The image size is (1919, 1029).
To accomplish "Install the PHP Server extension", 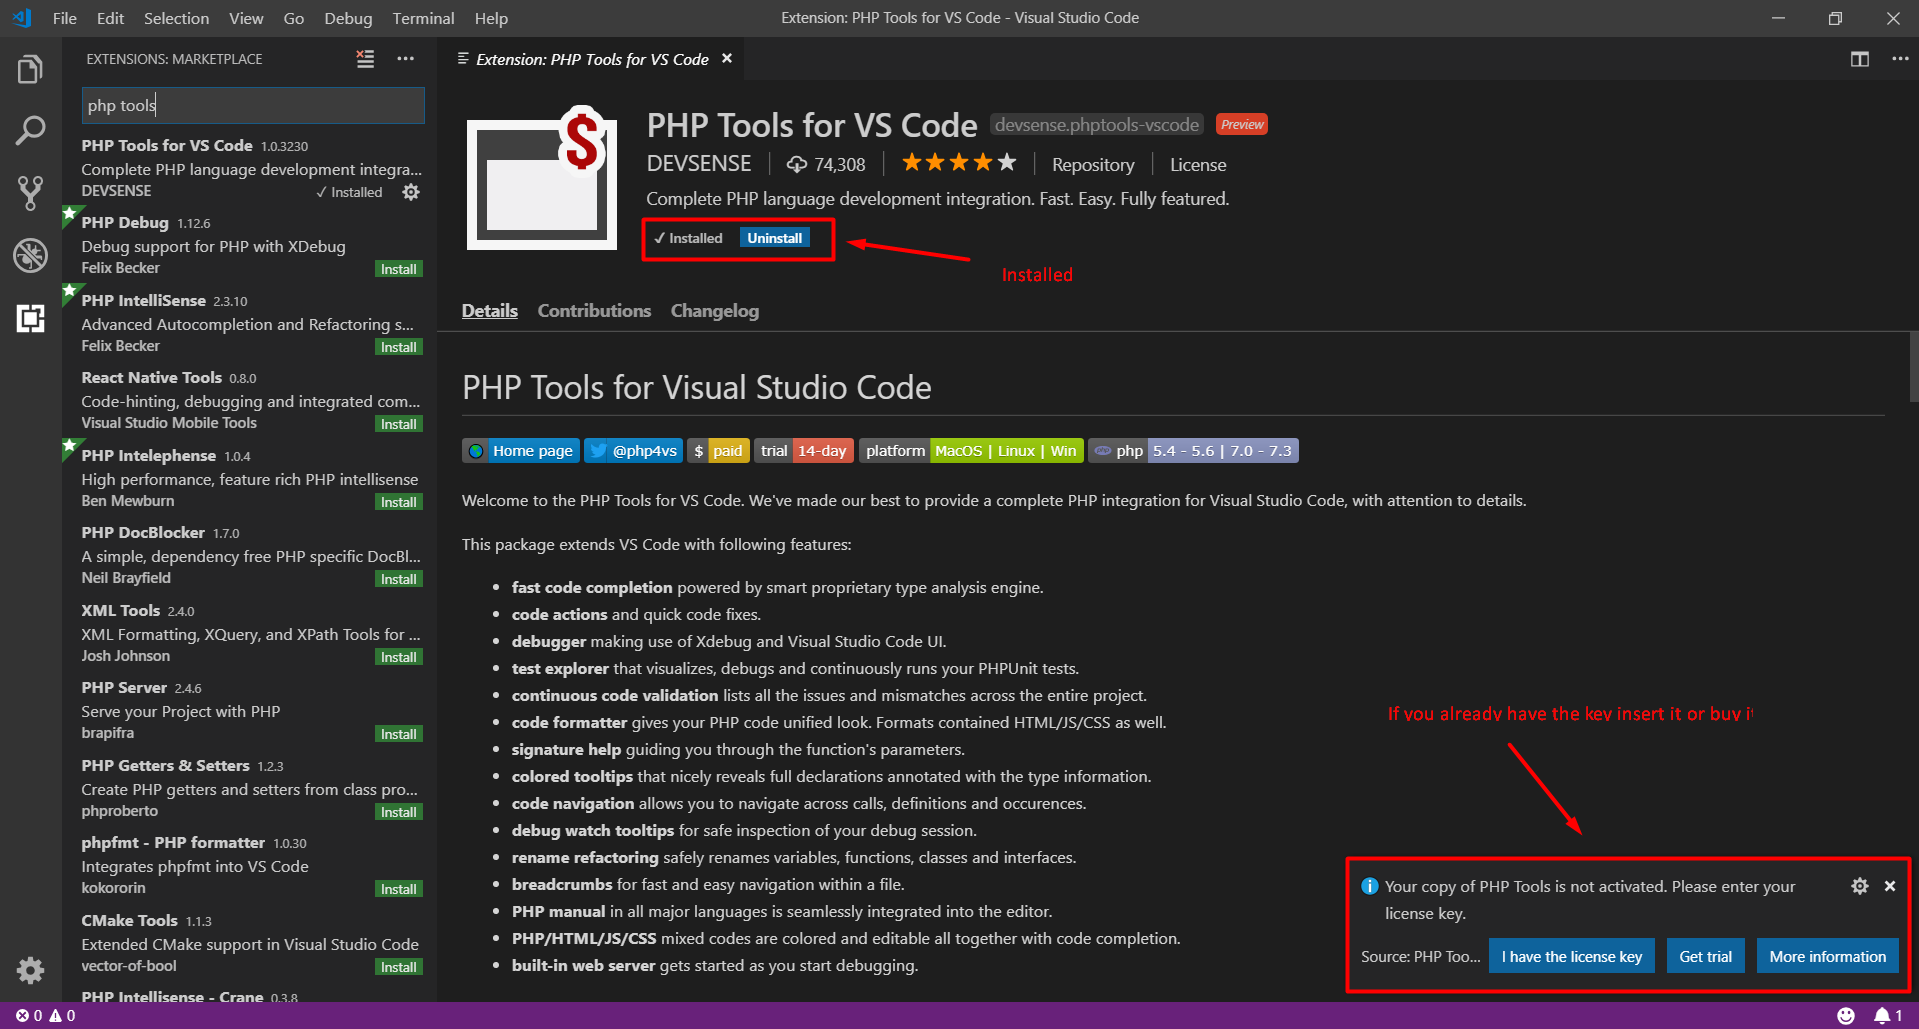I will (398, 734).
